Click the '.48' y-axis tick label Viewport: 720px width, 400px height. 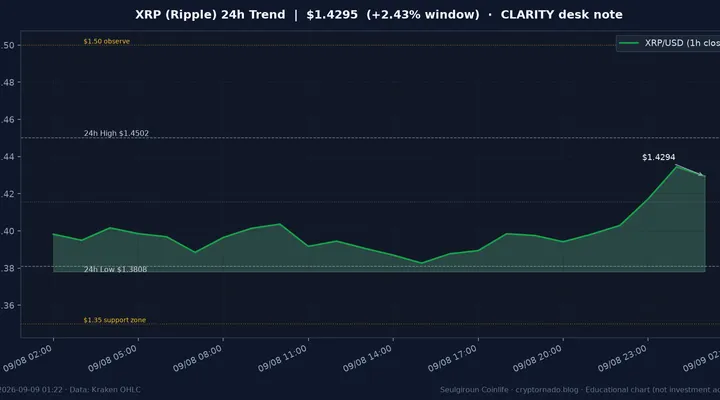click(8, 83)
